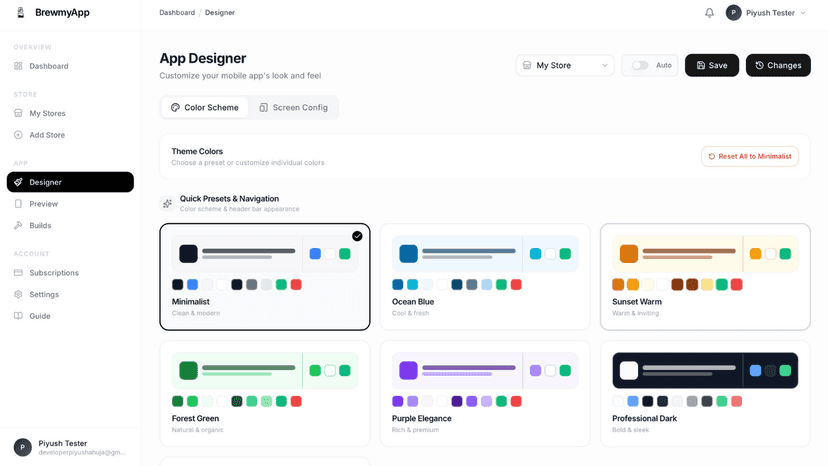Open My Stores in sidebar
The height and width of the screenshot is (466, 828).
[x=70, y=113]
